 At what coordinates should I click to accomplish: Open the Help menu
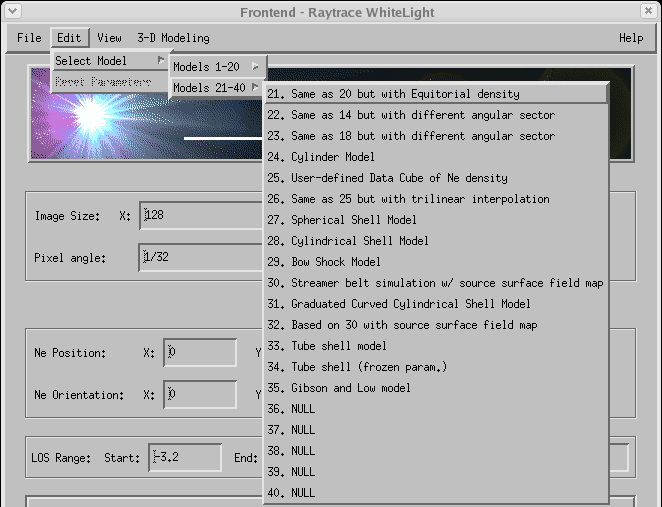coord(631,38)
